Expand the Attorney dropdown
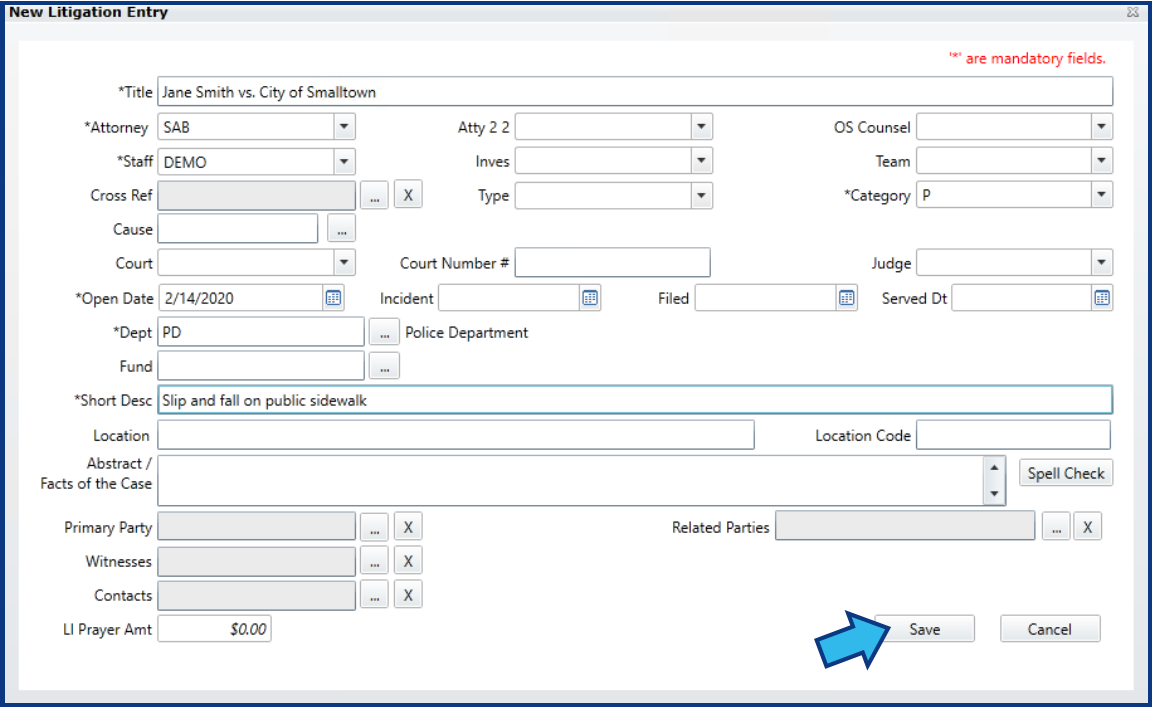Image resolution: width=1153 pixels, height=708 pixels. [343, 127]
